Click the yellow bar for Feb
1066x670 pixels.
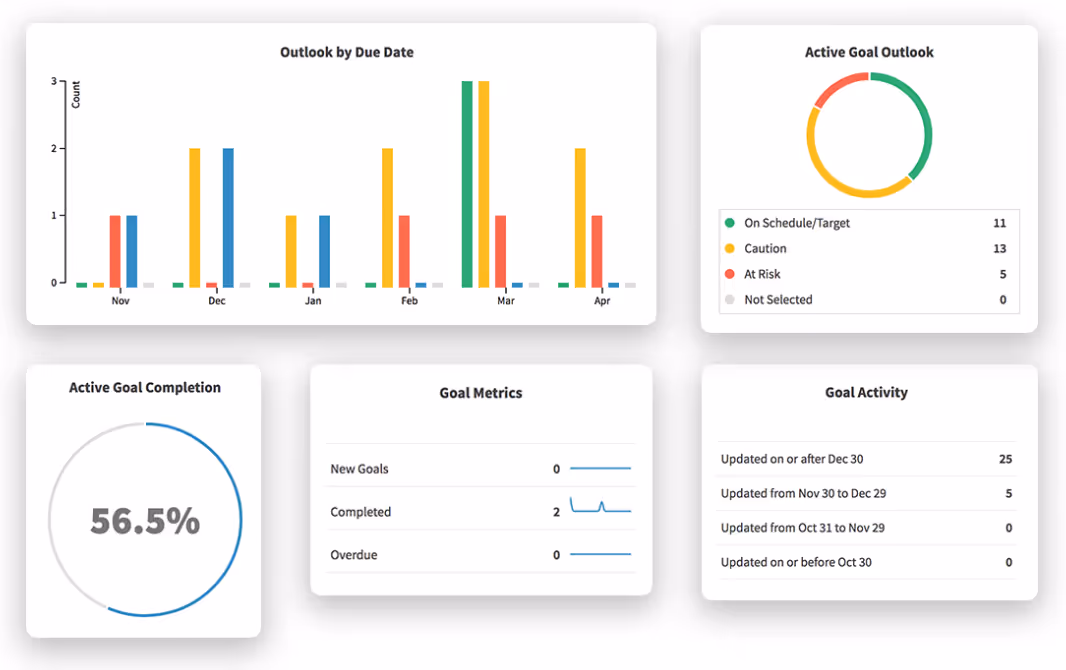[x=388, y=217]
